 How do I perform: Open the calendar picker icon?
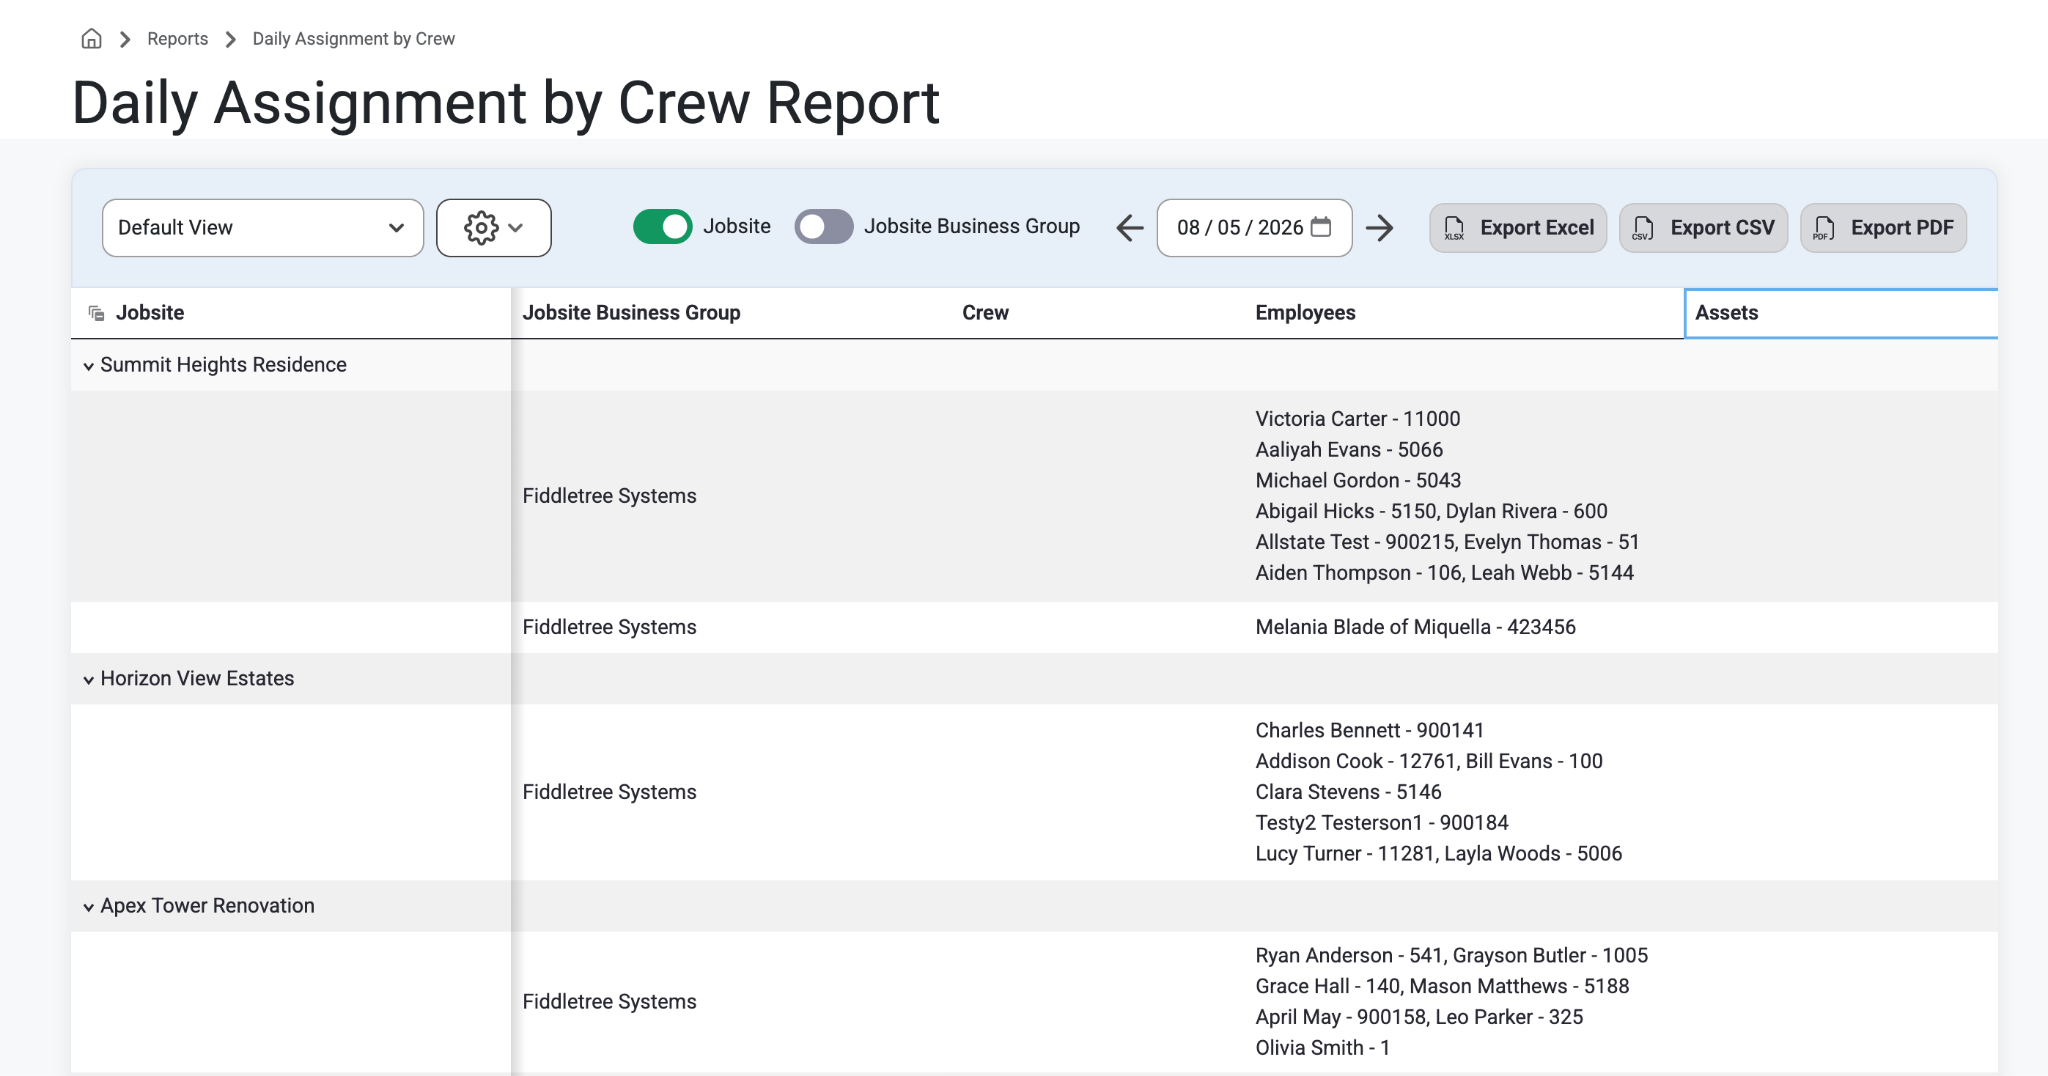point(1321,227)
